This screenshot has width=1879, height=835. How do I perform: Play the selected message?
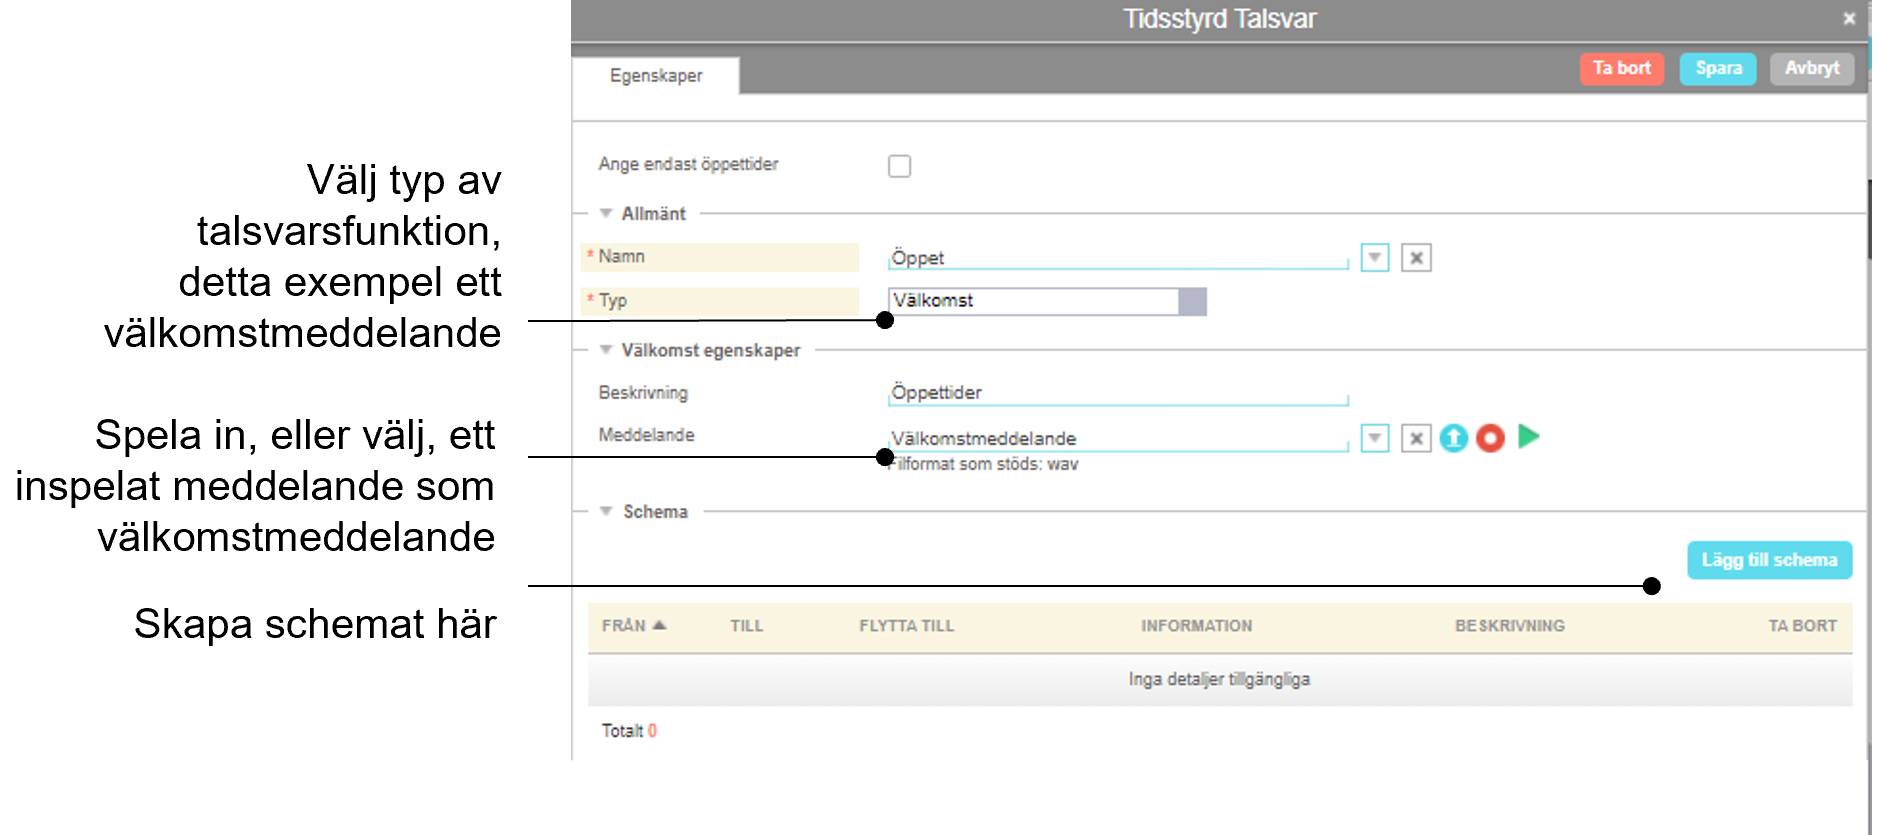pos(1528,436)
